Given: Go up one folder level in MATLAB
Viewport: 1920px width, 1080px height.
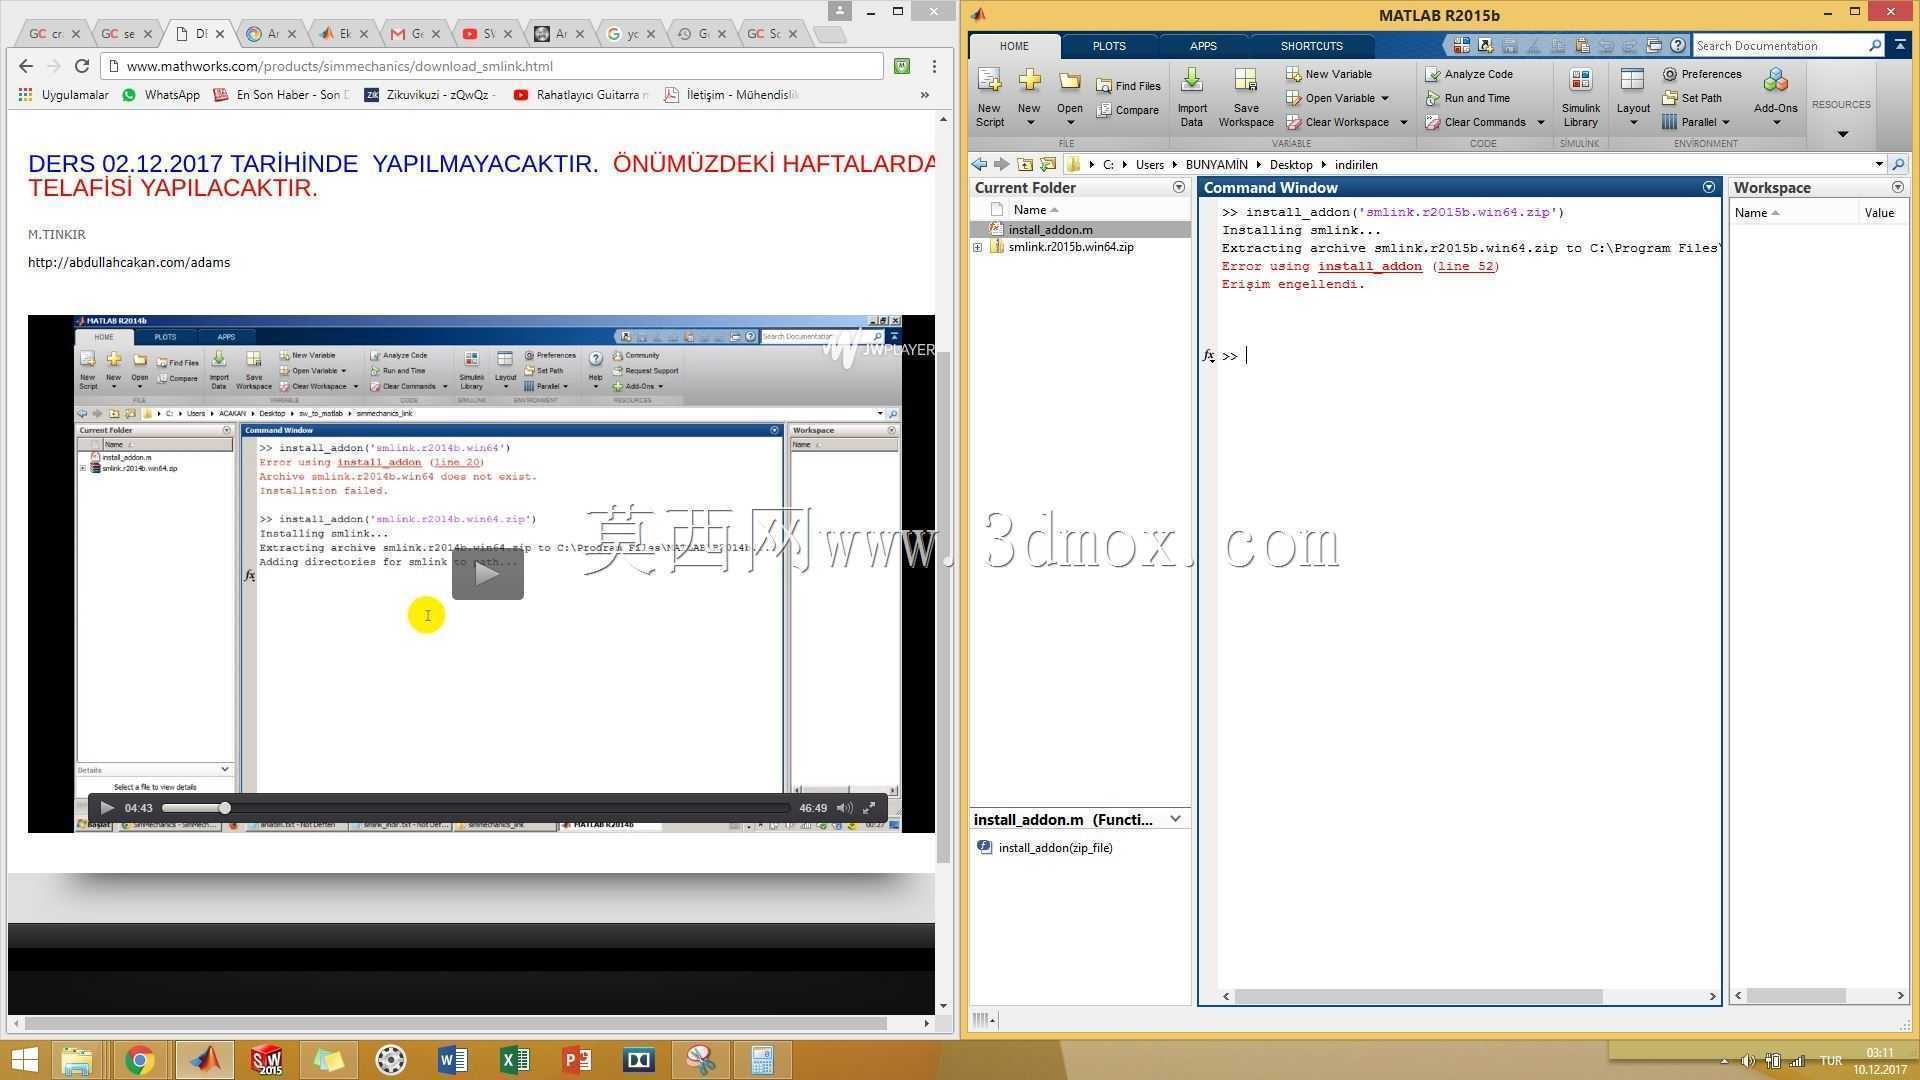Looking at the screenshot, I should (x=1025, y=164).
